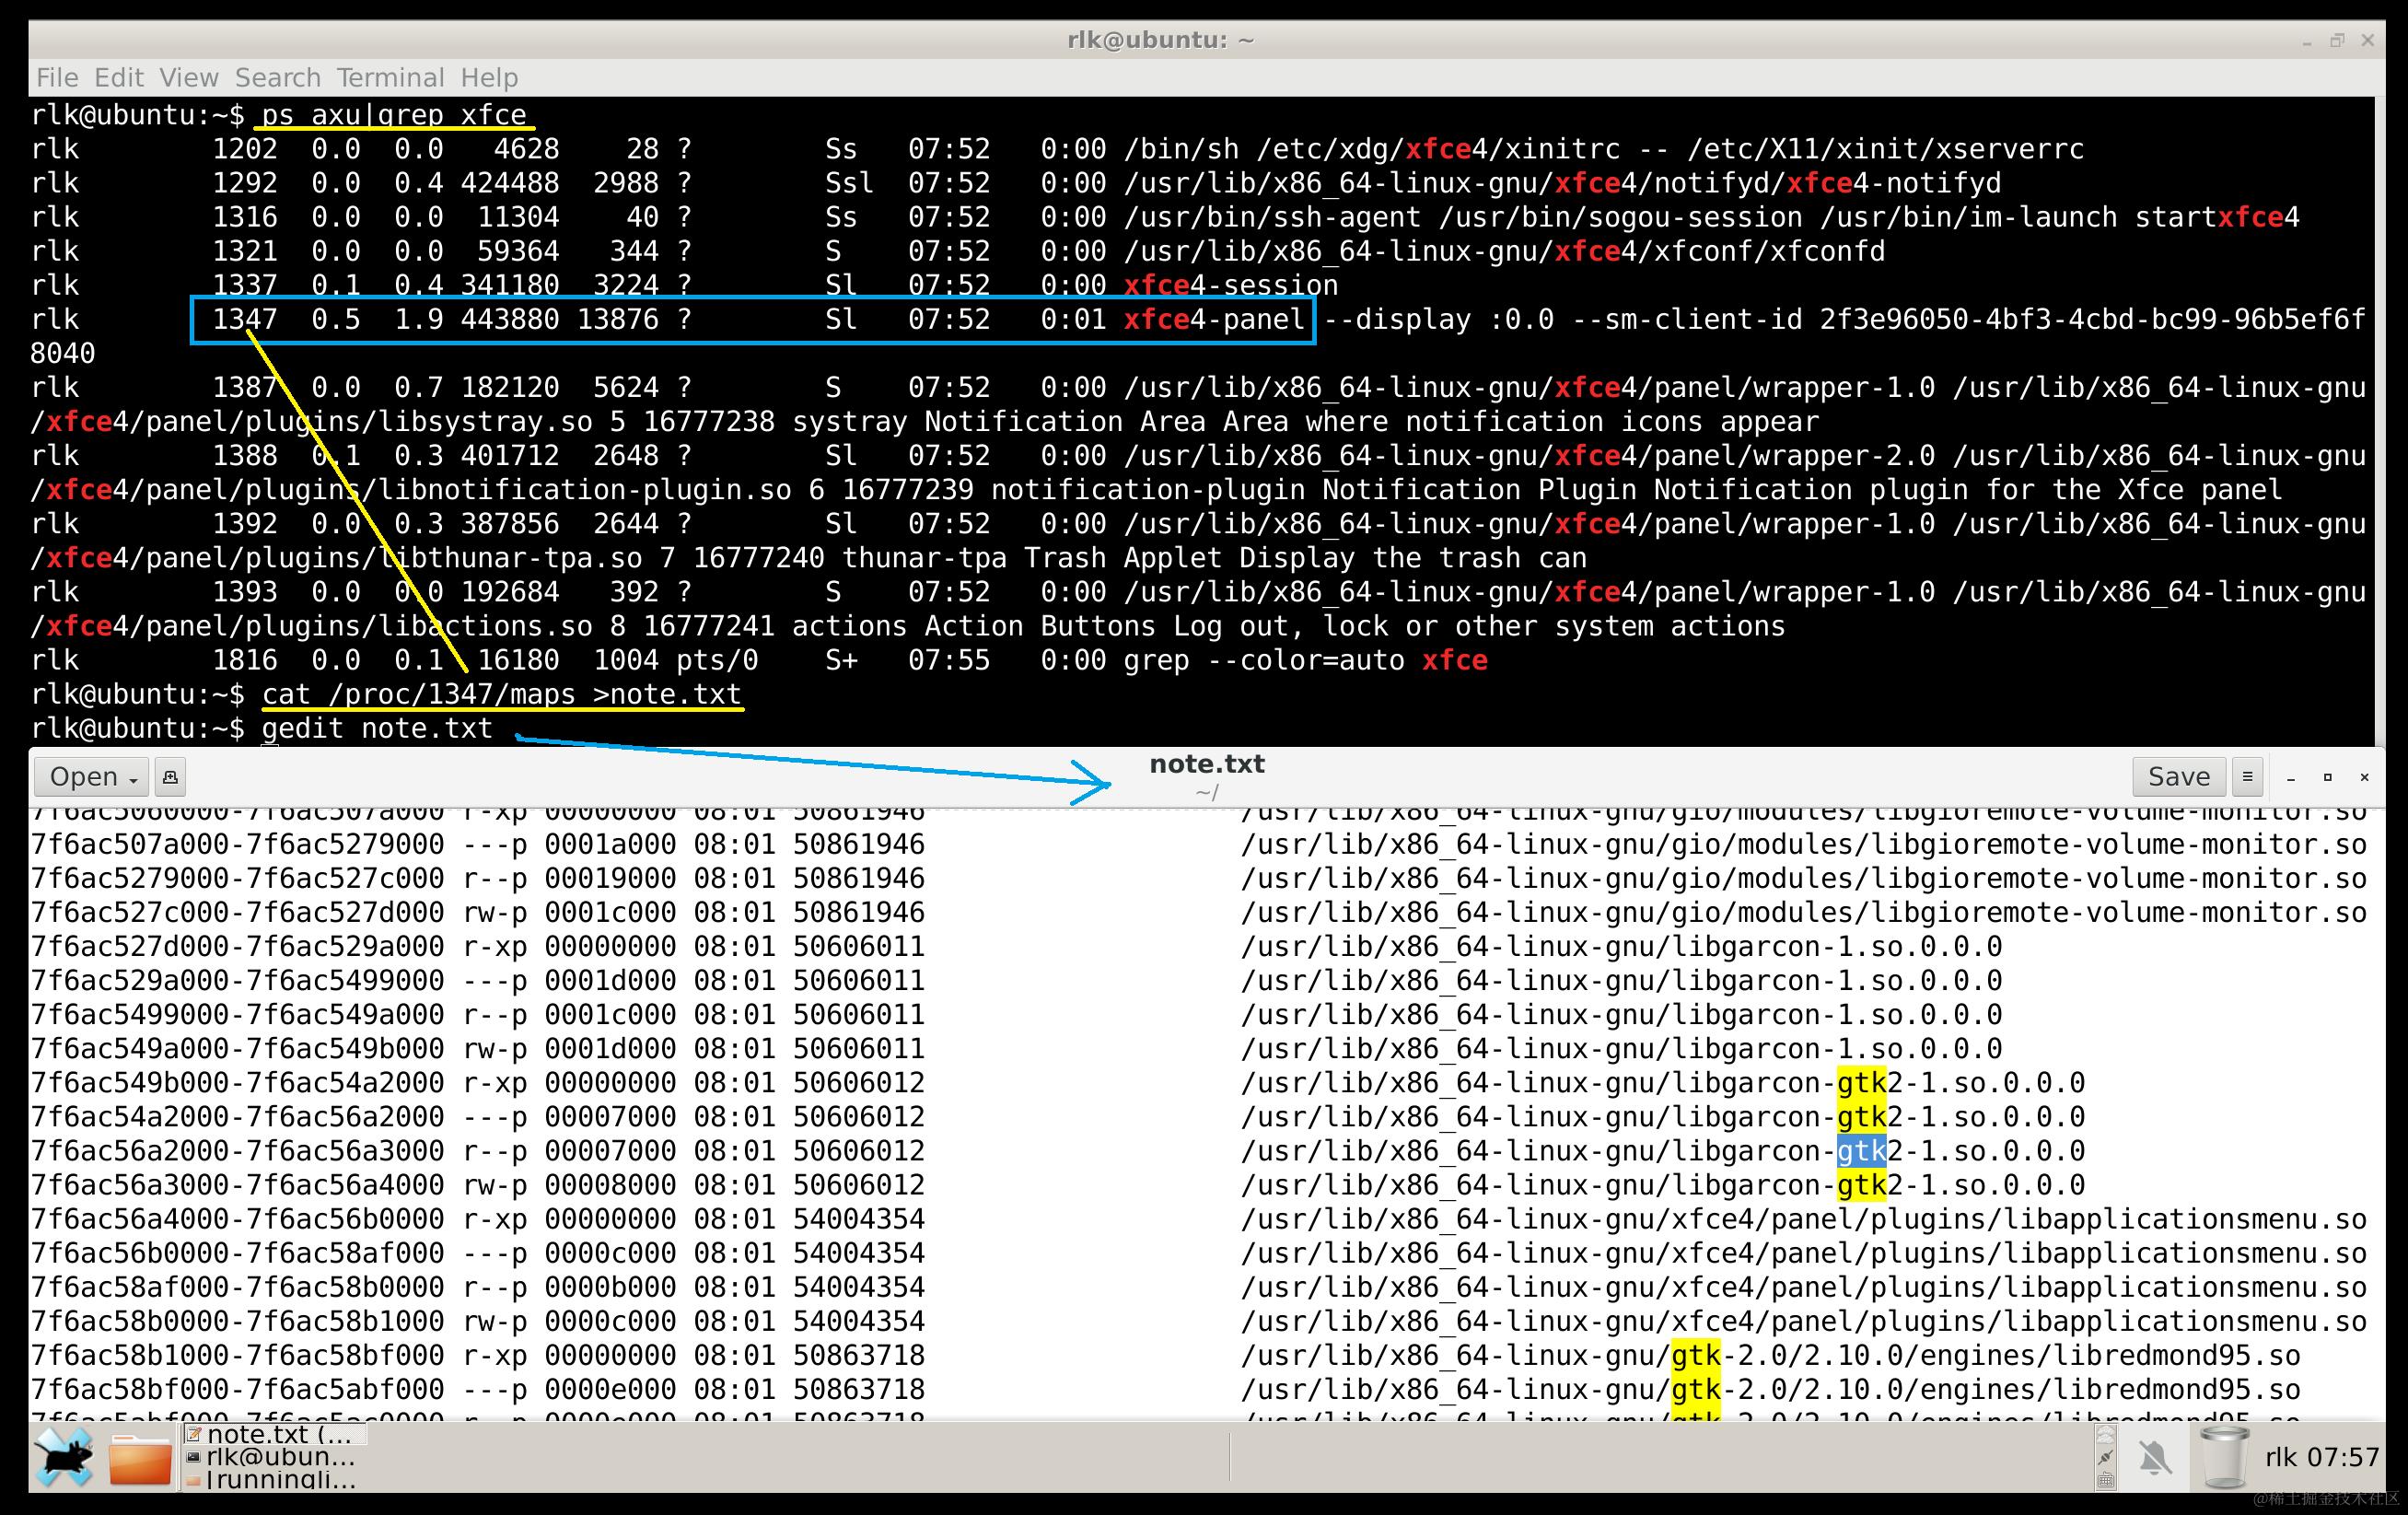The image size is (2408, 1515).
Task: Open the terminal Edit menu
Action: click(119, 77)
